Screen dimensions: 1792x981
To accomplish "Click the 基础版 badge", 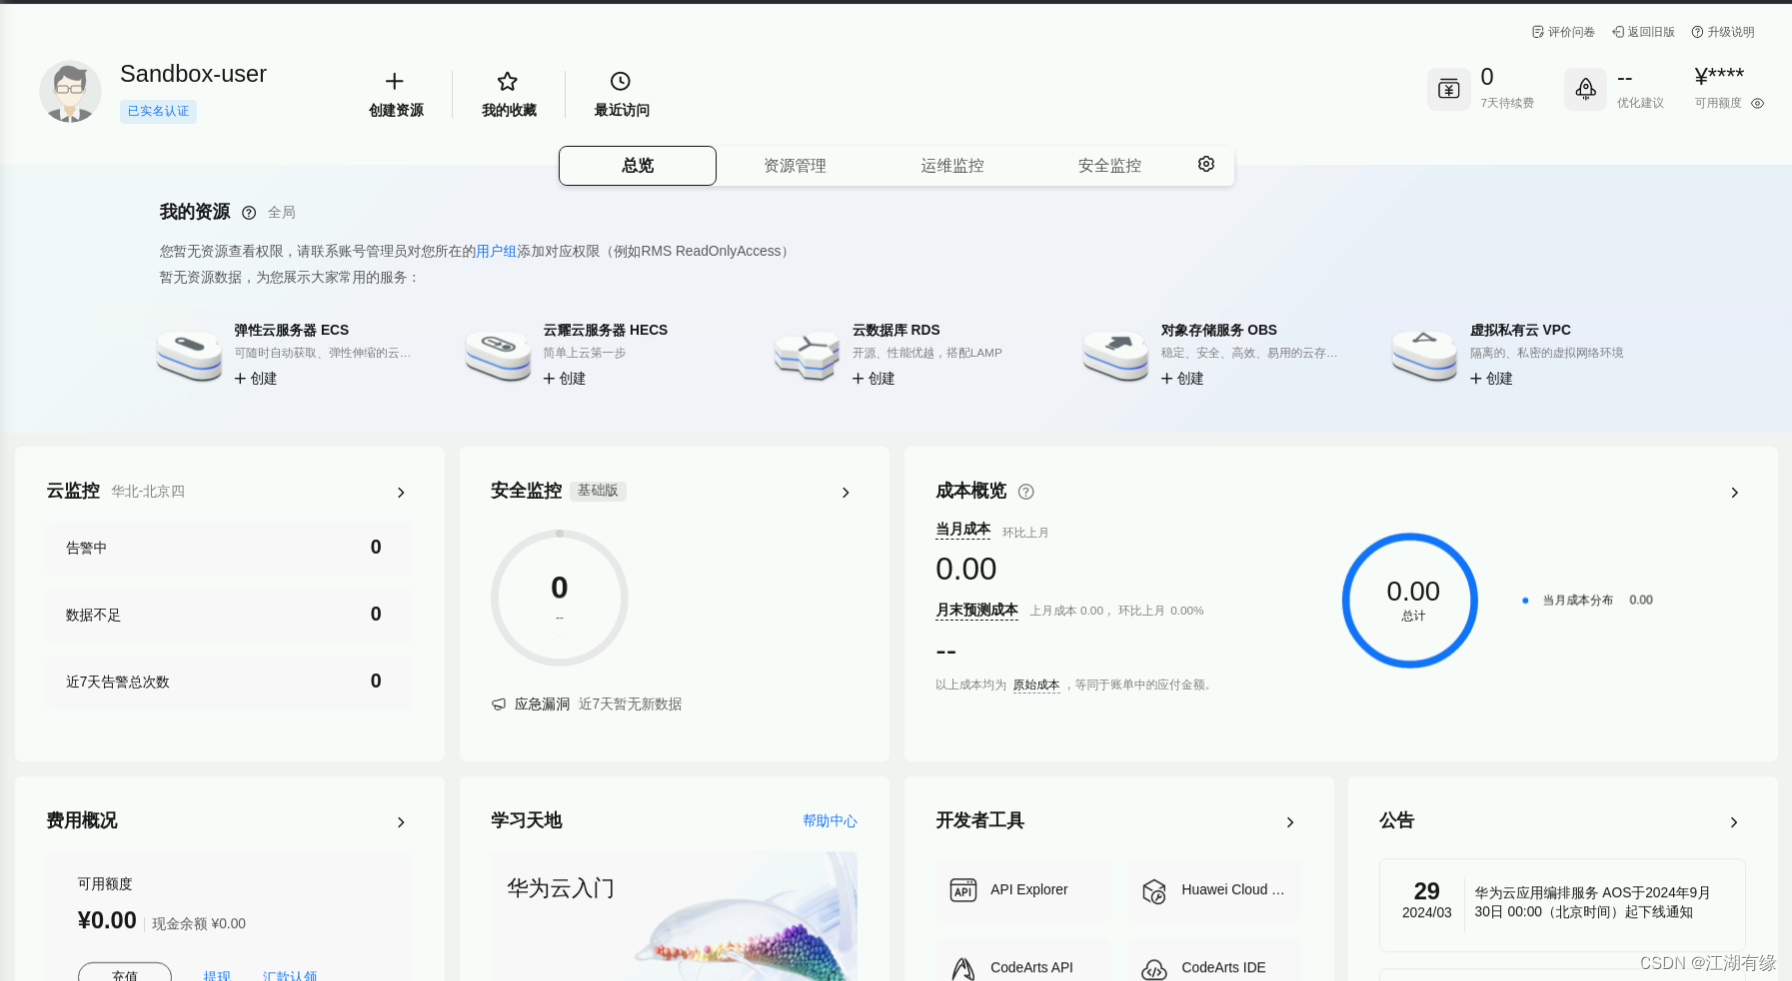I will pos(598,491).
